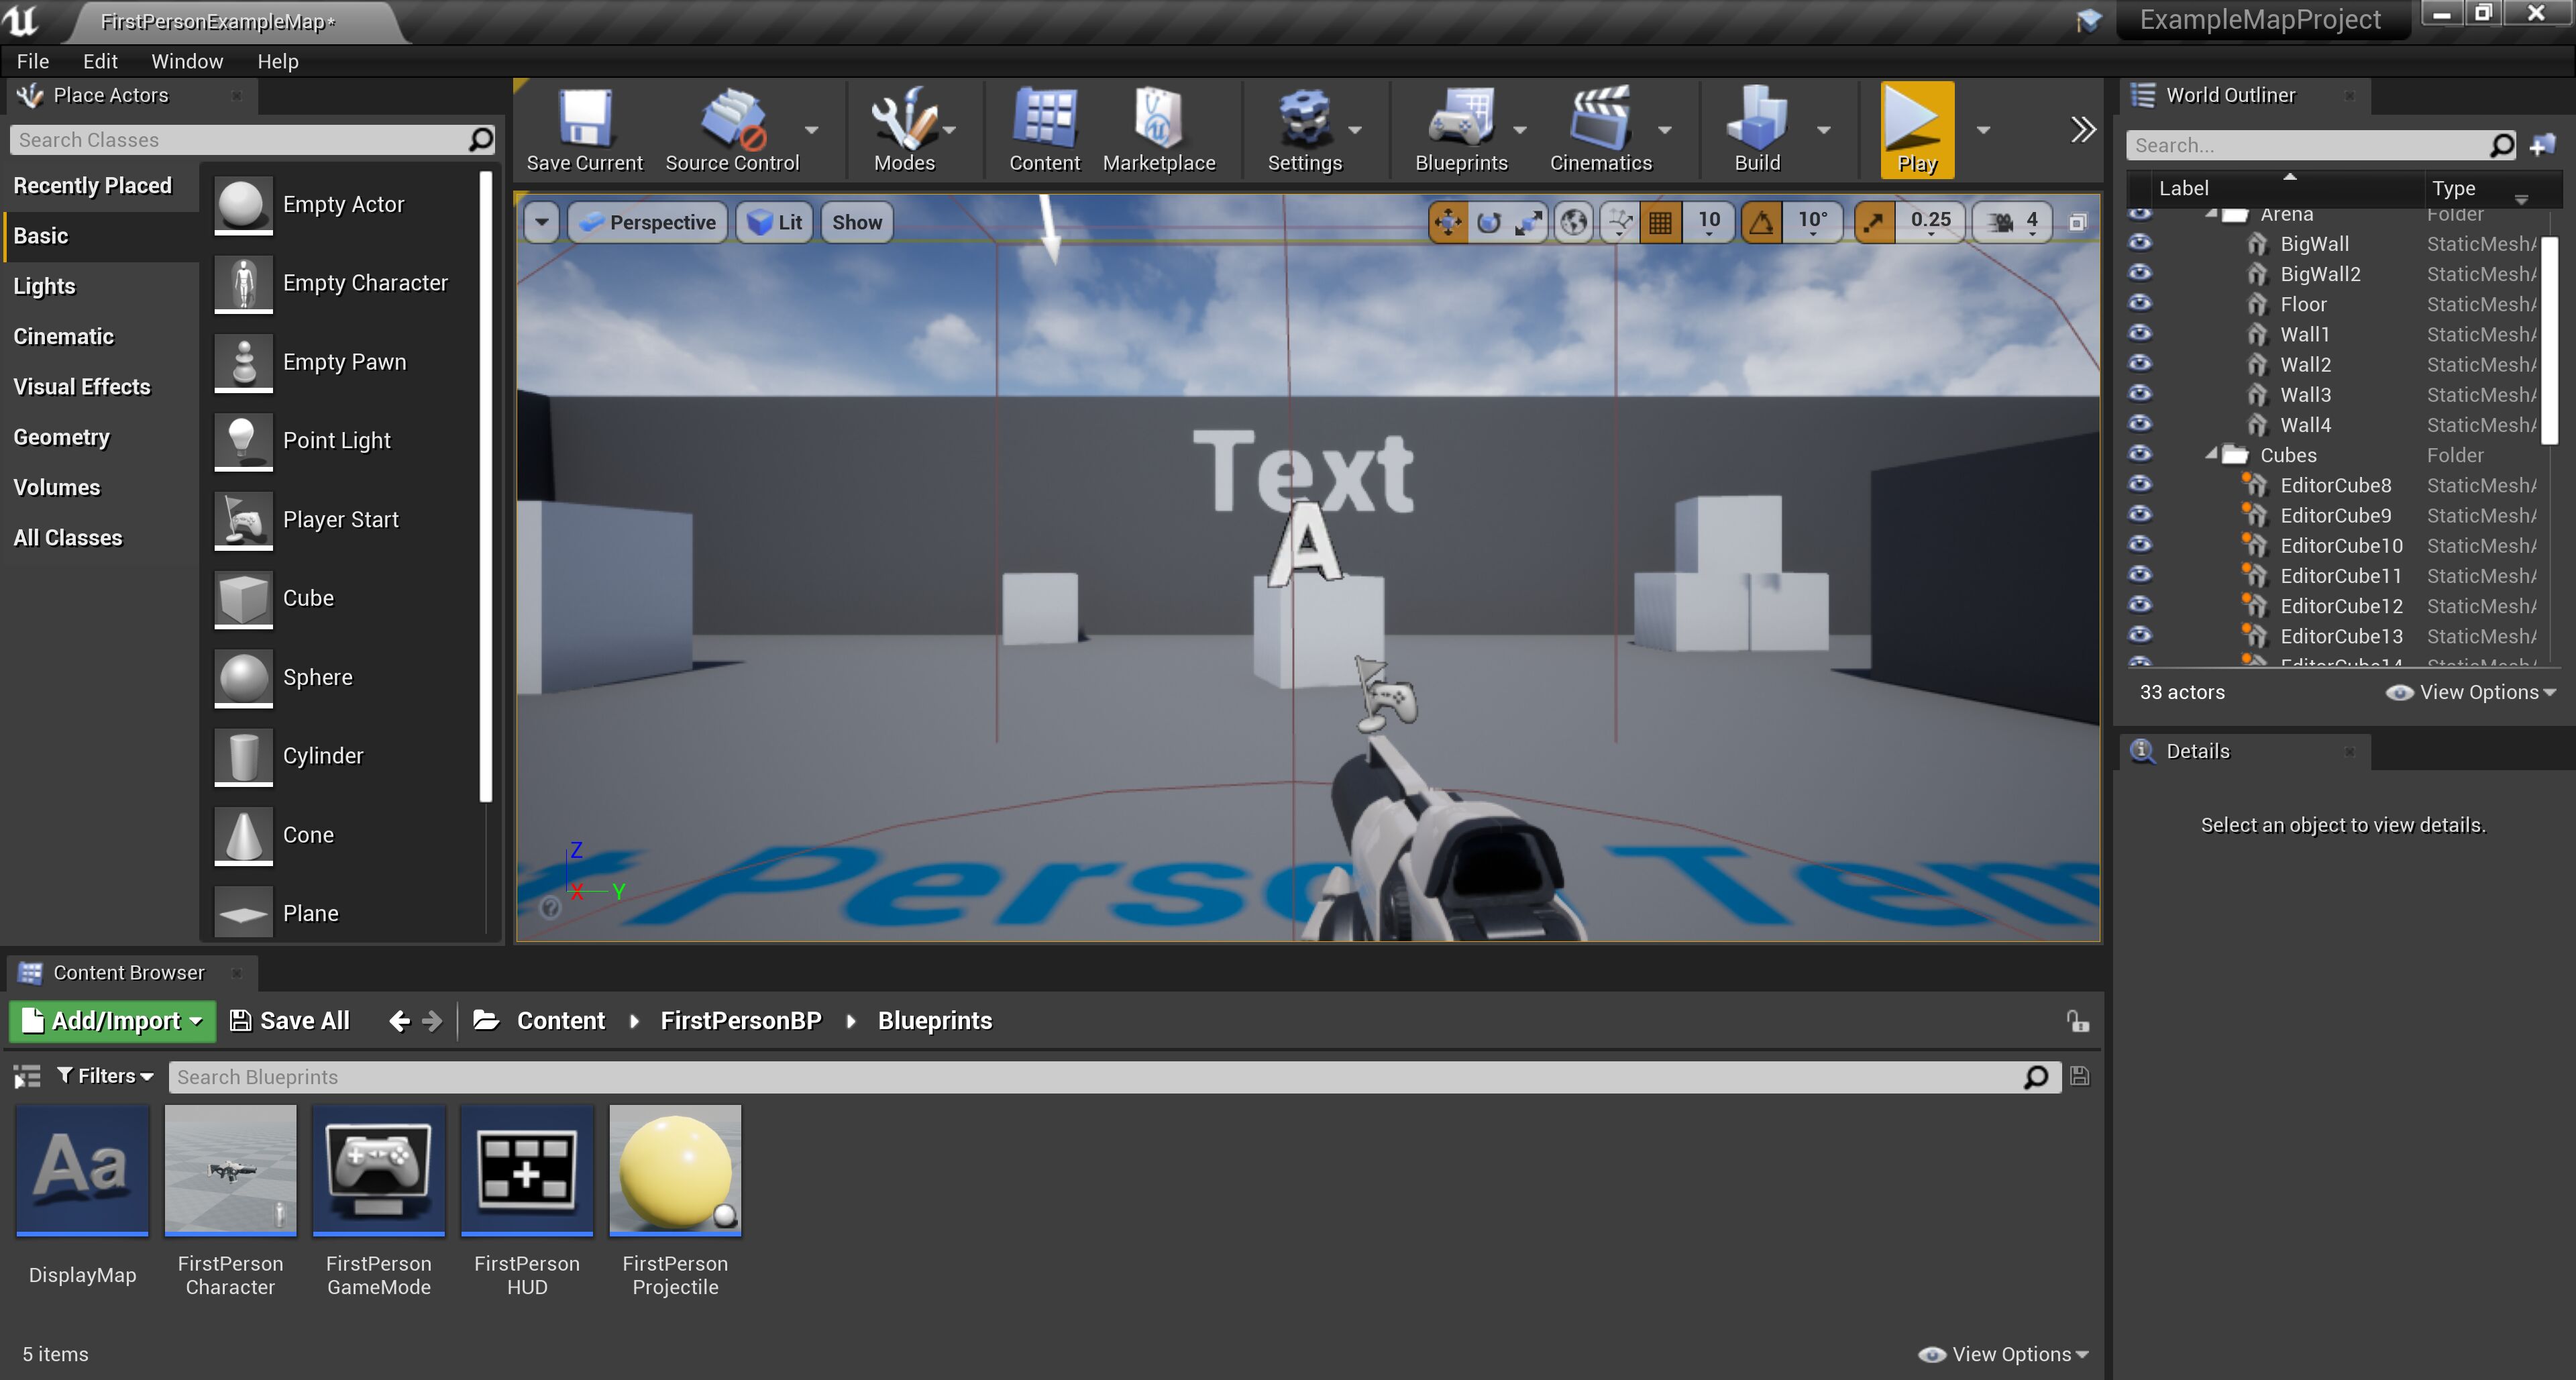Toggle rotation snapping in the viewport toolbar

point(1762,222)
